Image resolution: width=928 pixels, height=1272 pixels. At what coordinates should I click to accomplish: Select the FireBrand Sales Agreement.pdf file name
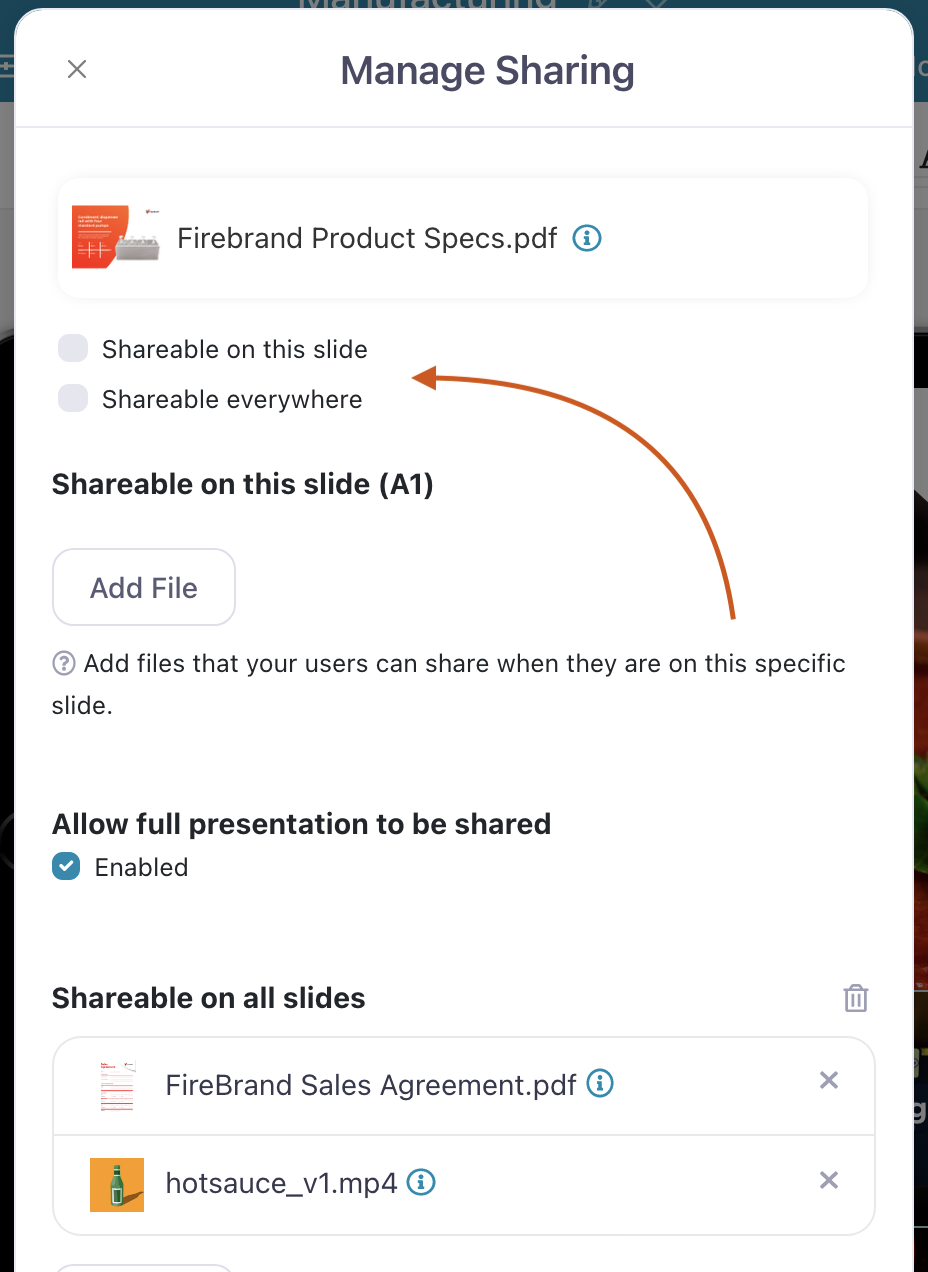tap(371, 1085)
